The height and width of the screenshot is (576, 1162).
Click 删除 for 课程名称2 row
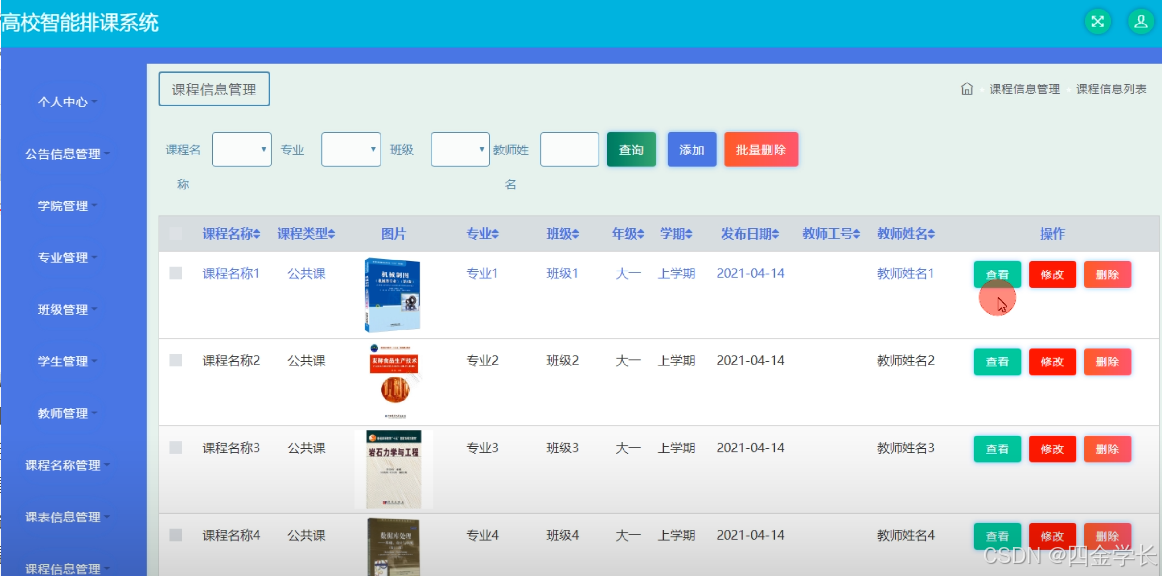1107,362
